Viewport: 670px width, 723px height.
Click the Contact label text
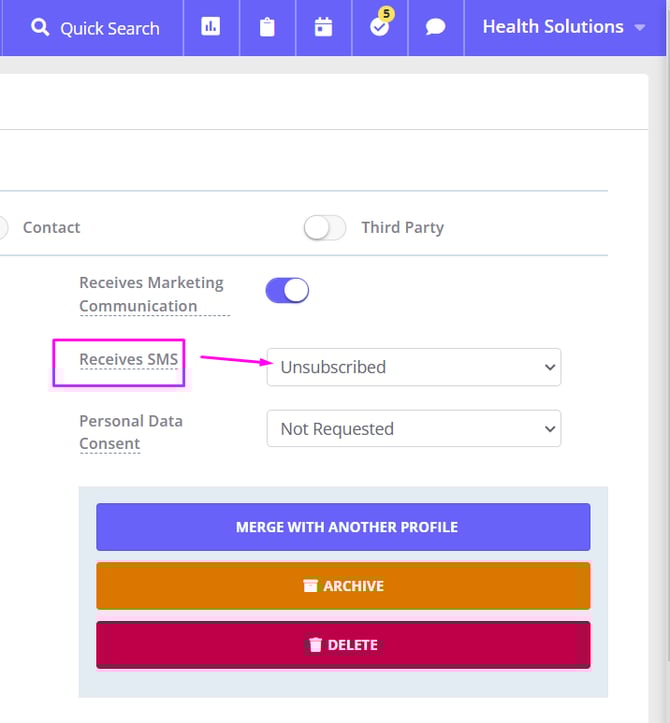[x=51, y=228]
